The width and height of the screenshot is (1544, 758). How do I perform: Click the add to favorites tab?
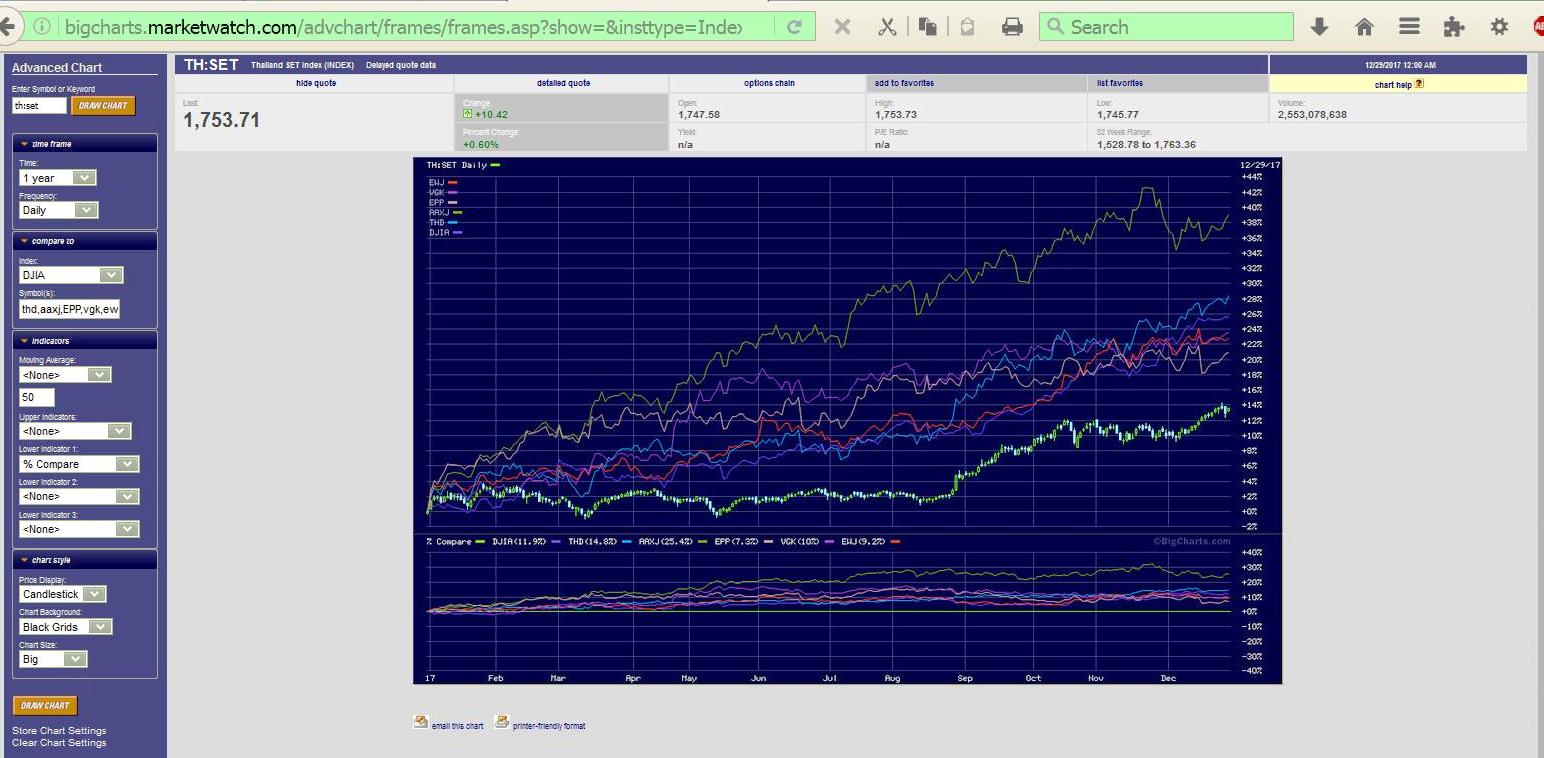click(x=977, y=83)
